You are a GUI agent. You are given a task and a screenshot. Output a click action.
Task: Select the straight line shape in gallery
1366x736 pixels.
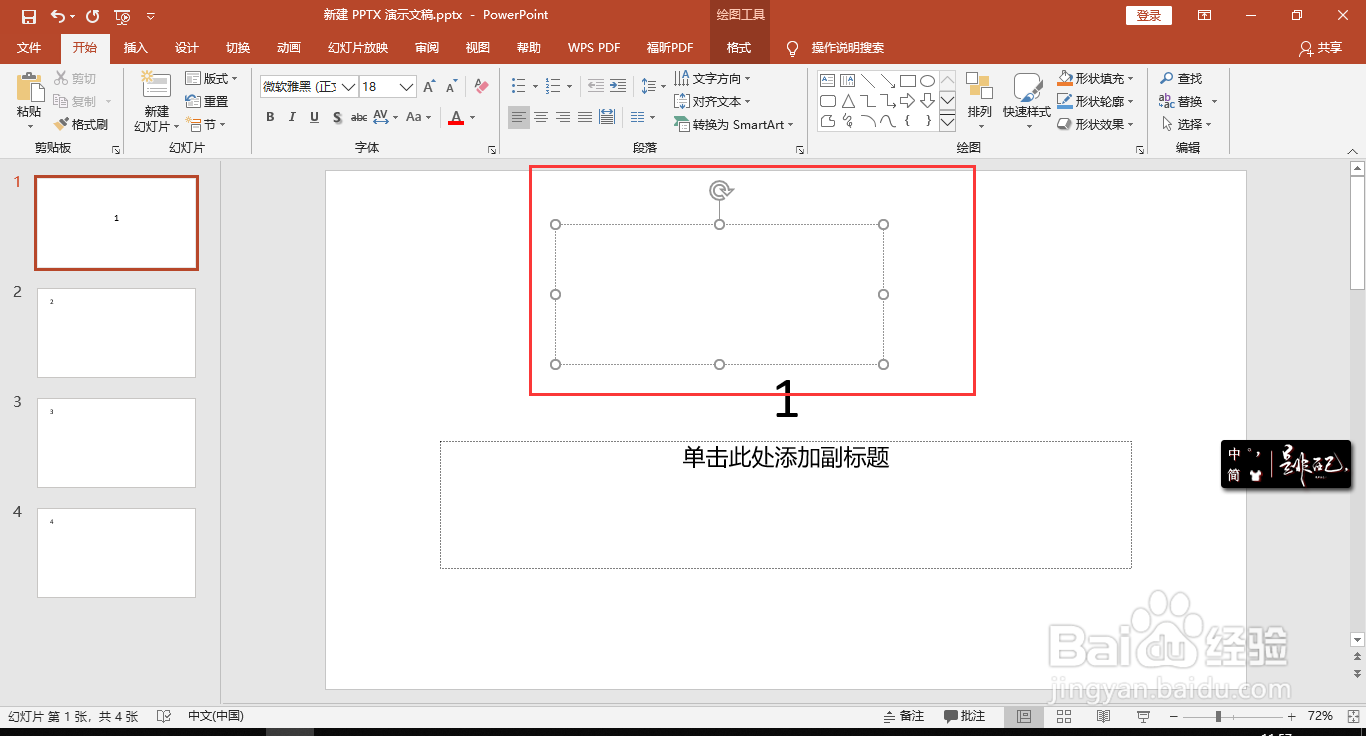[x=867, y=81]
